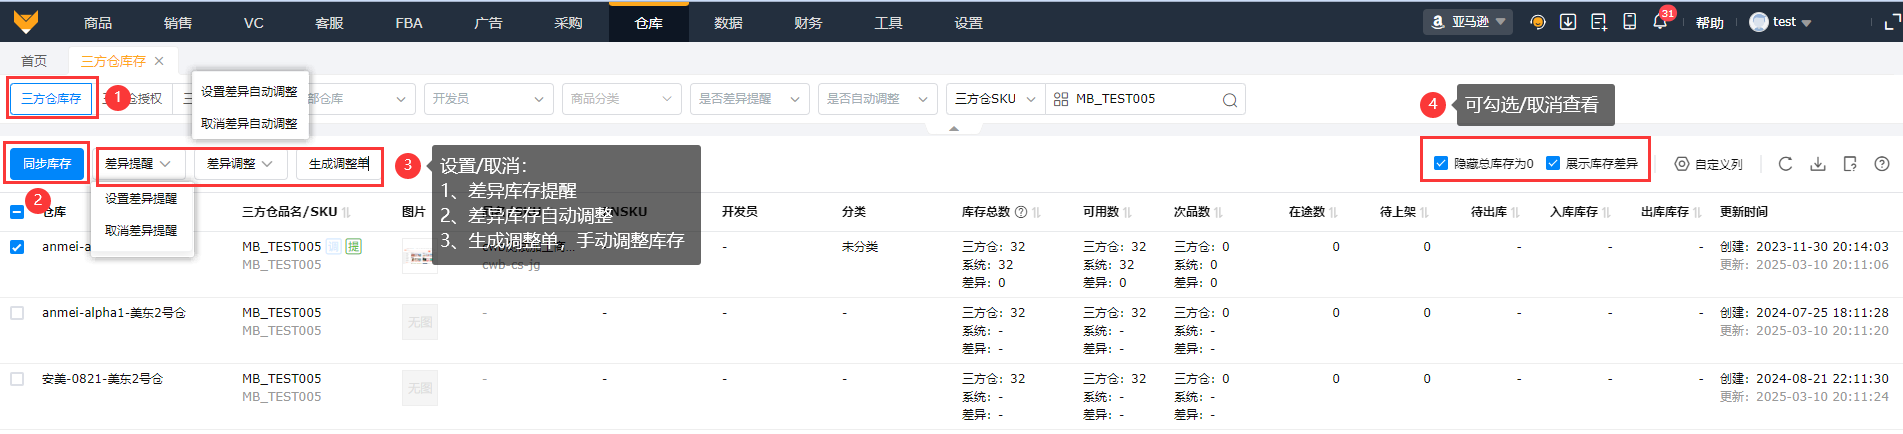This screenshot has height=434, width=1903.
Task: Sort by 待上架 column
Action: click(1425, 212)
